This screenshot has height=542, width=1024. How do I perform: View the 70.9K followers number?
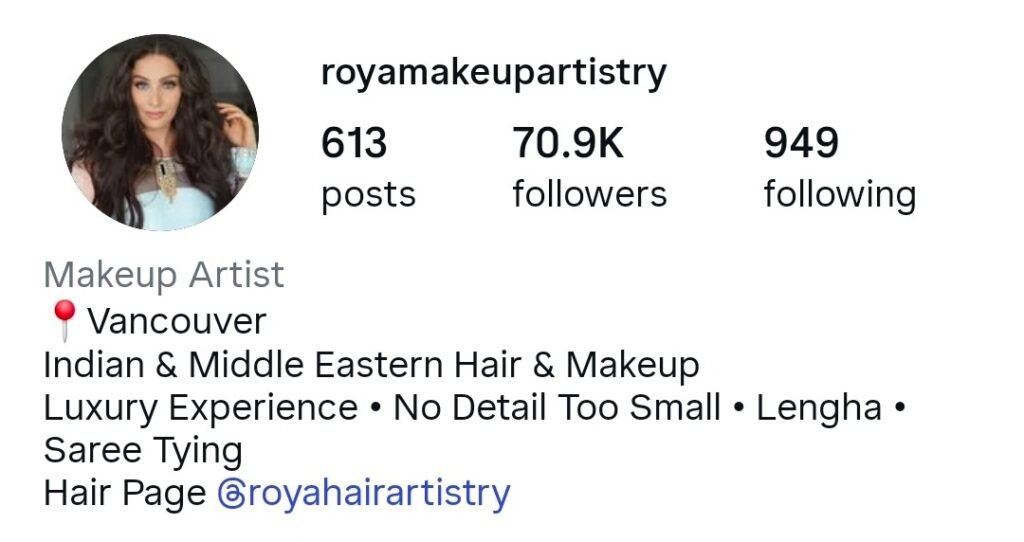point(568,143)
